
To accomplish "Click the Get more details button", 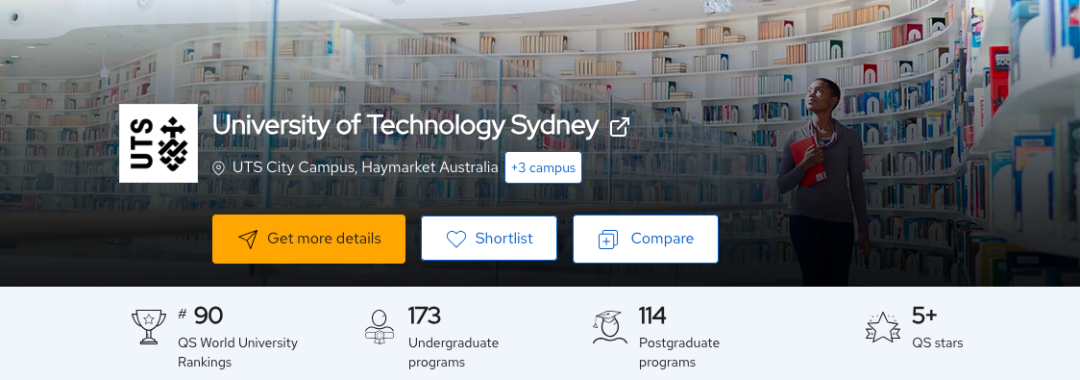I will [309, 239].
